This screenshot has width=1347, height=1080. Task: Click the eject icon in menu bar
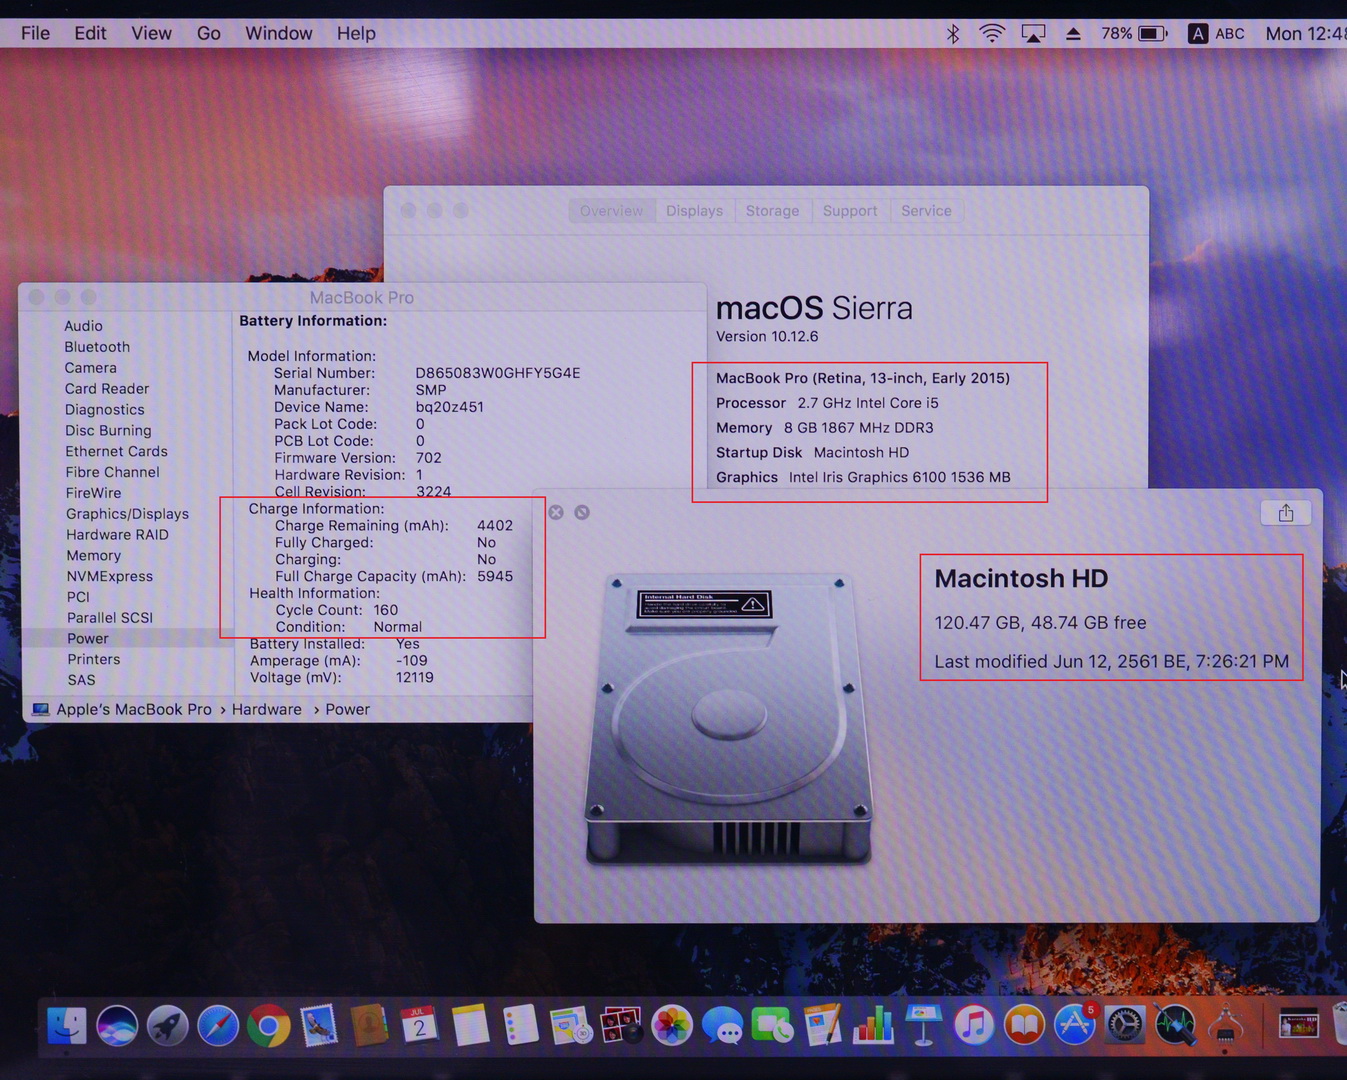click(1073, 34)
